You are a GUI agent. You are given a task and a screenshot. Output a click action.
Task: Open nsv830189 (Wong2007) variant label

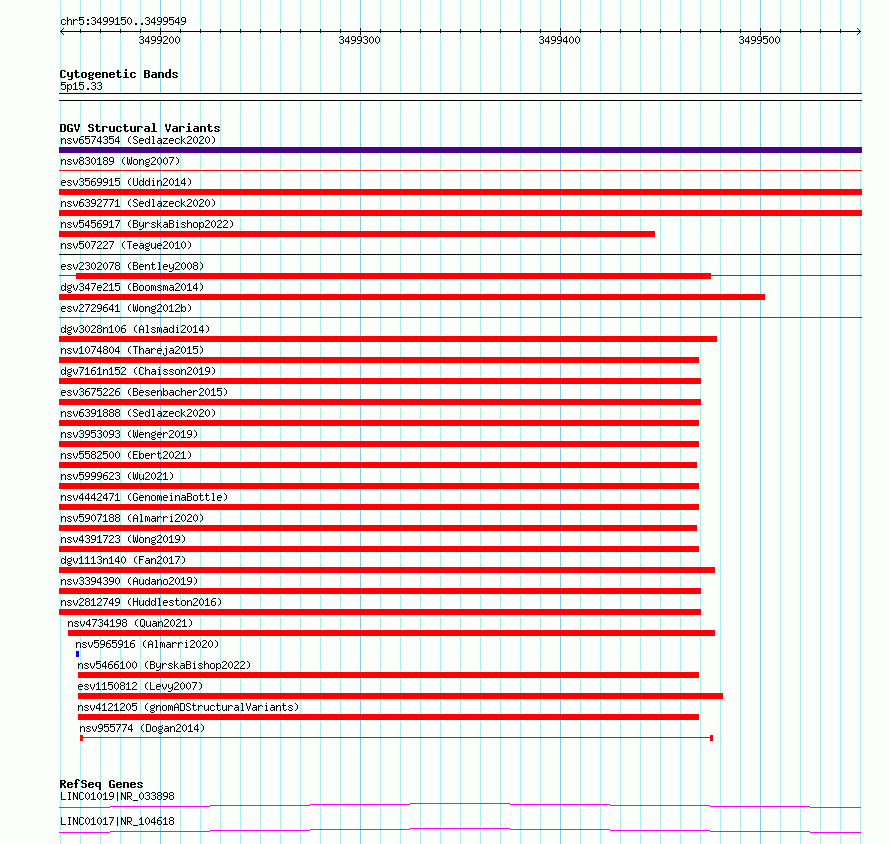(120, 161)
